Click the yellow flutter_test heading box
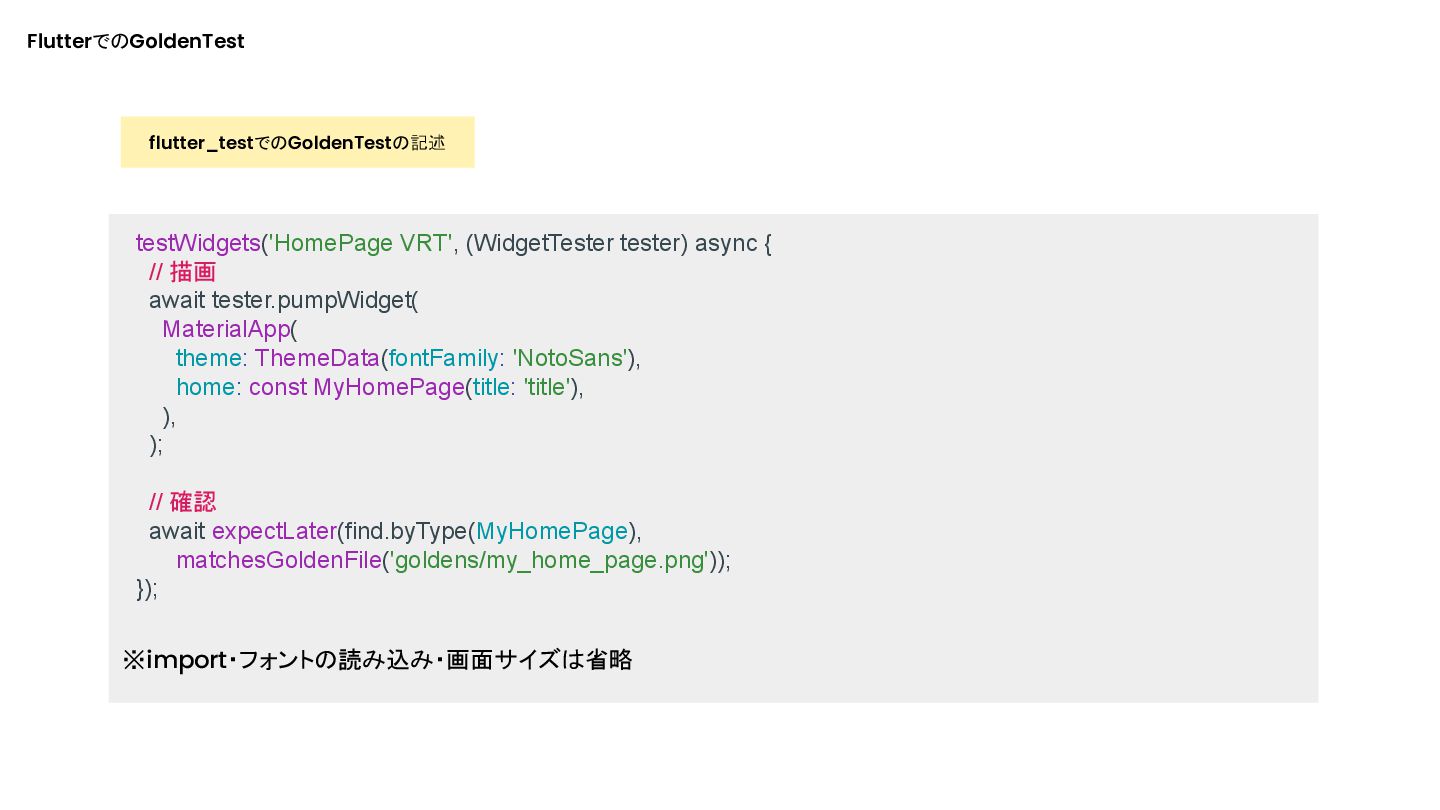 coord(297,143)
